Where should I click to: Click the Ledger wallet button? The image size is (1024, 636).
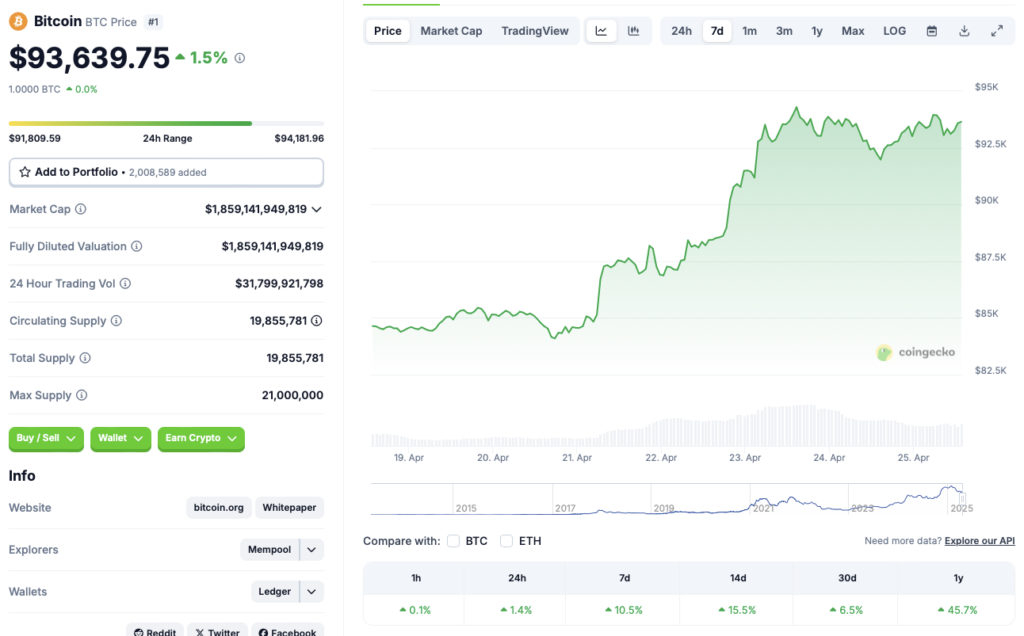[x=274, y=592]
